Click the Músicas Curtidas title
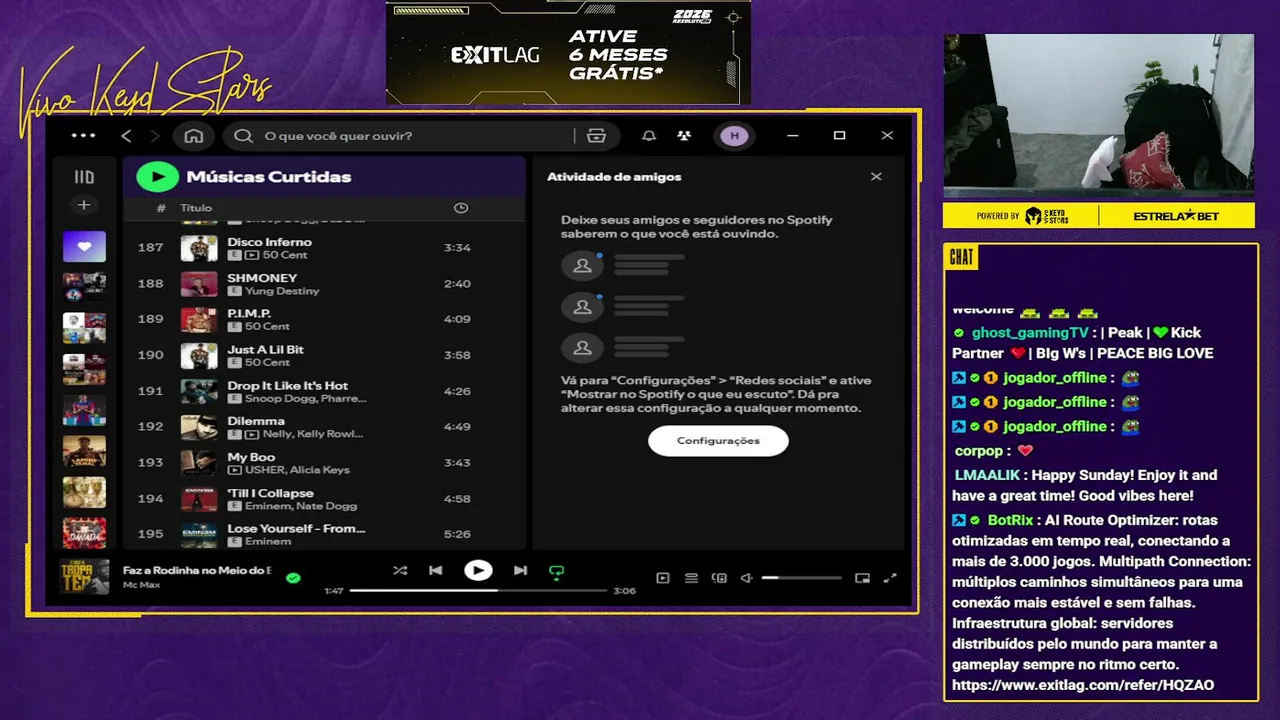 point(269,177)
